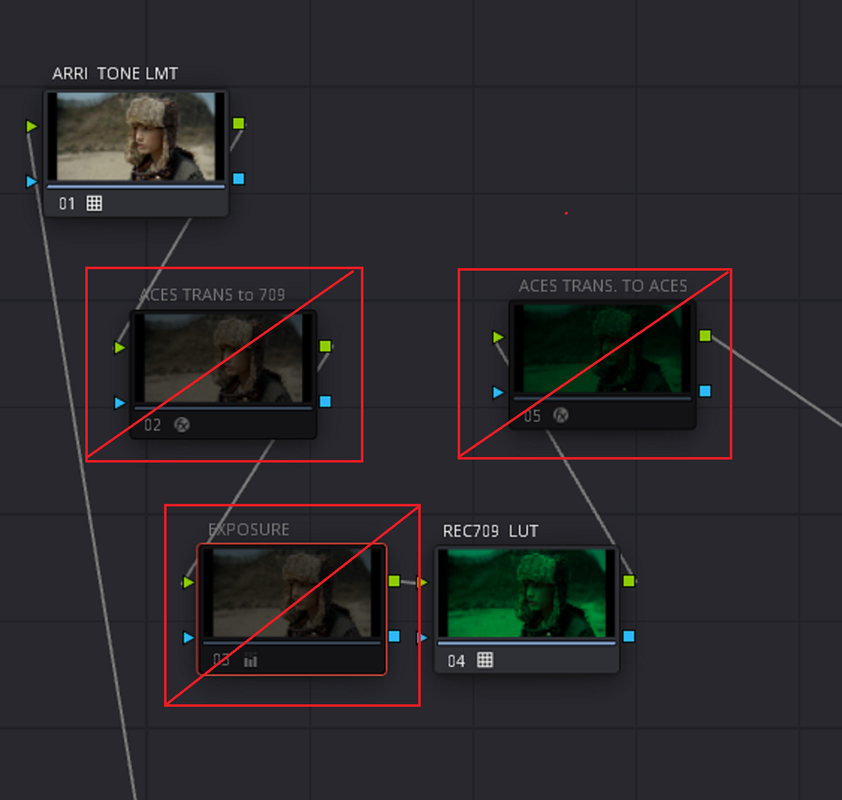The image size is (842, 800).
Task: Click the blue key output of ARRI TONE LMT node
Action: [238, 179]
